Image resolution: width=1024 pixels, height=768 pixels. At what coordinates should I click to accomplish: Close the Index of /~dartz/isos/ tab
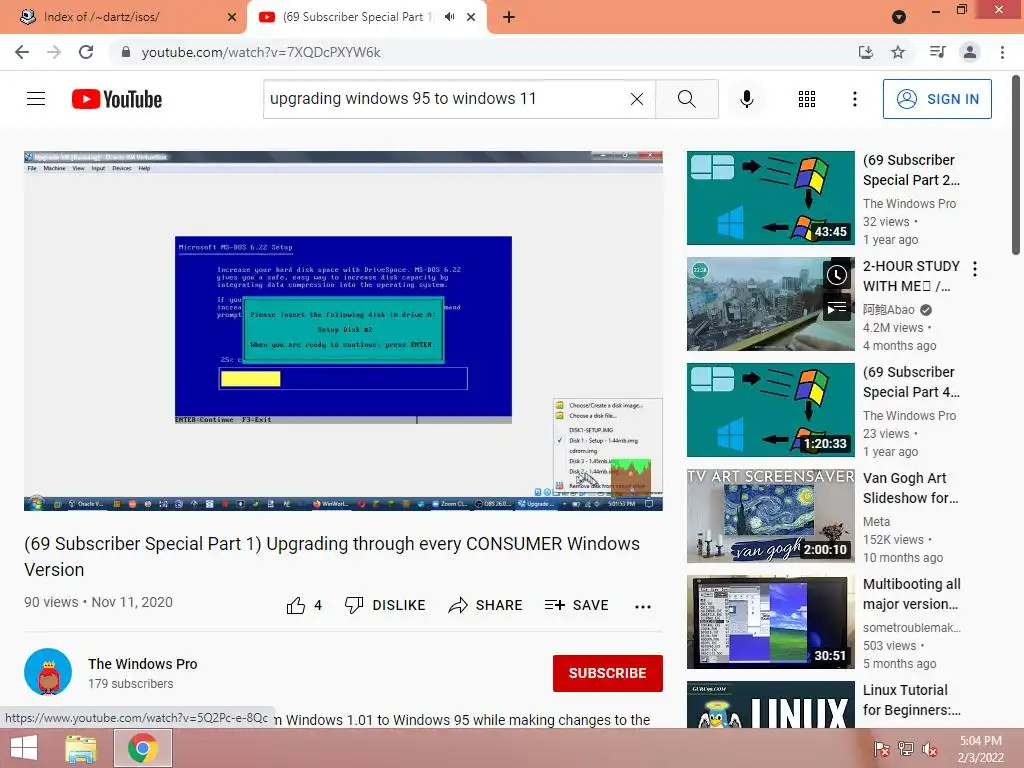pyautogui.click(x=232, y=17)
